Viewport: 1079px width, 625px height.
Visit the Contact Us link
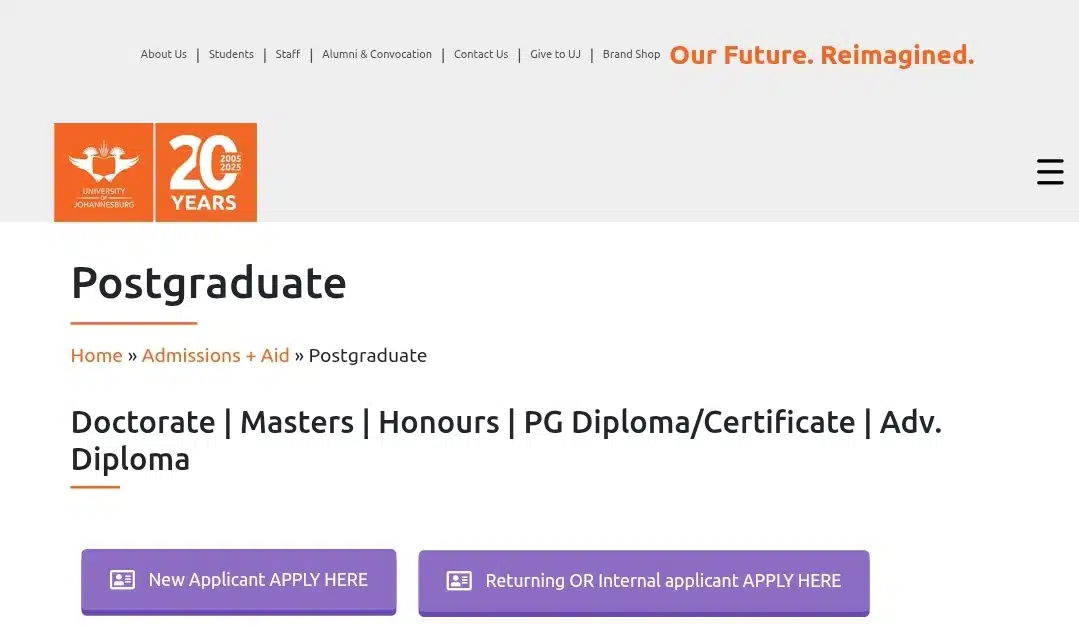[x=481, y=54]
